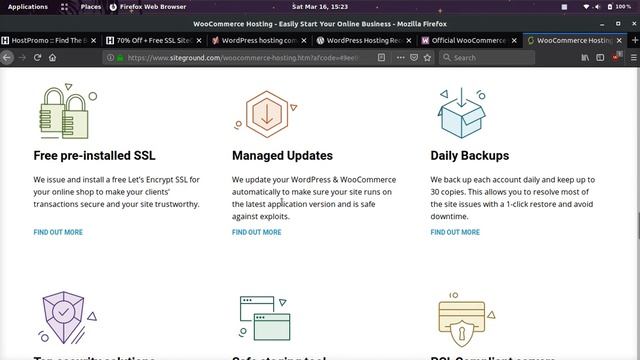Click the Sat Mar 16 clock
Viewport: 640px width, 360px height.
(320, 7)
